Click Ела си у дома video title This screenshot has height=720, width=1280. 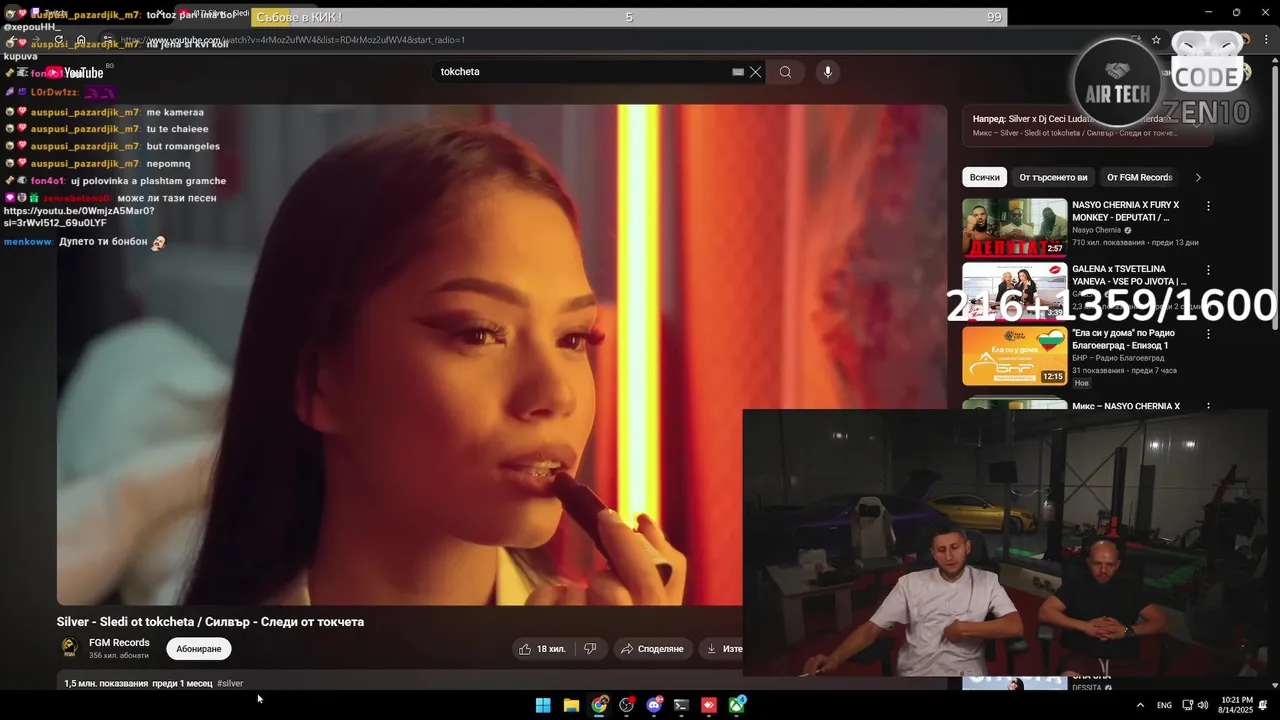pos(1123,339)
